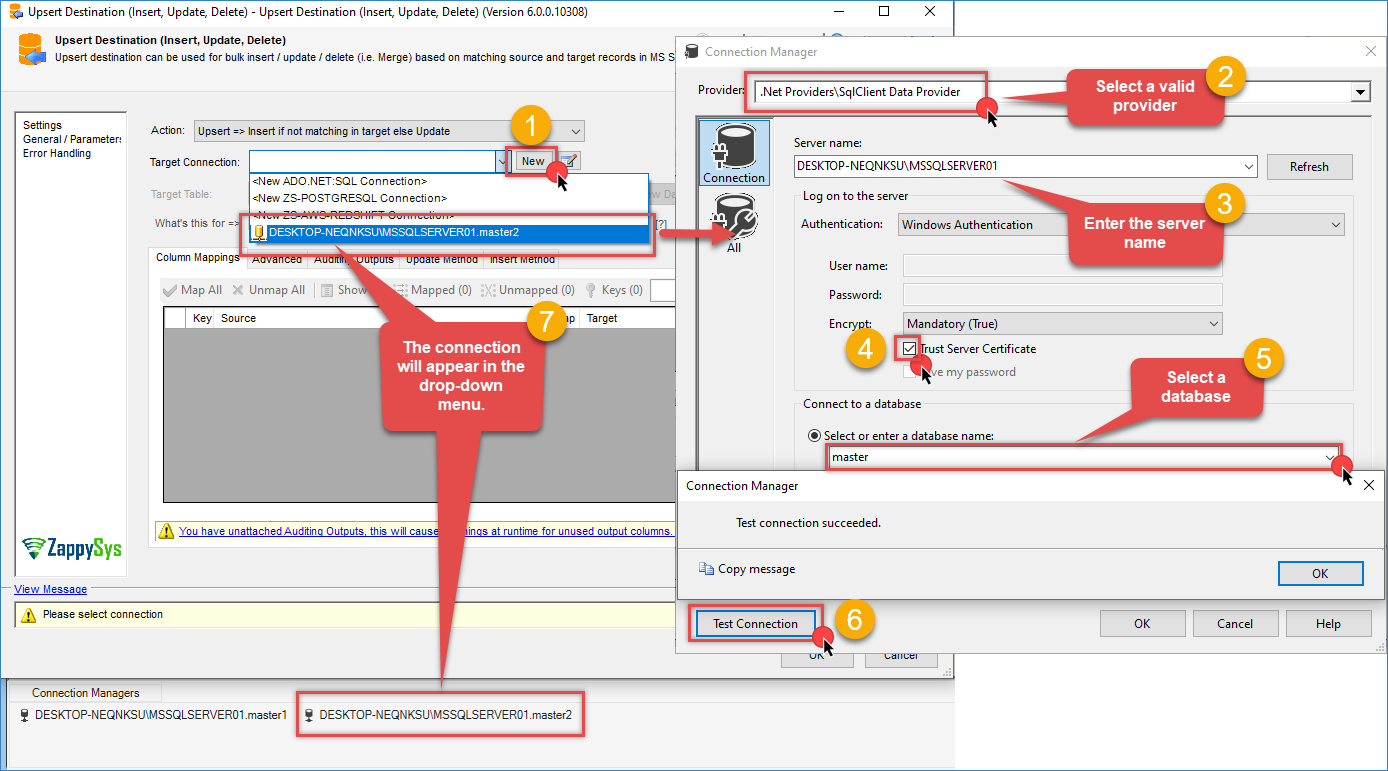The width and height of the screenshot is (1388, 771).
Task: Choose New ZS-POSTGRESQL Connection from list
Action: pyautogui.click(x=349, y=198)
